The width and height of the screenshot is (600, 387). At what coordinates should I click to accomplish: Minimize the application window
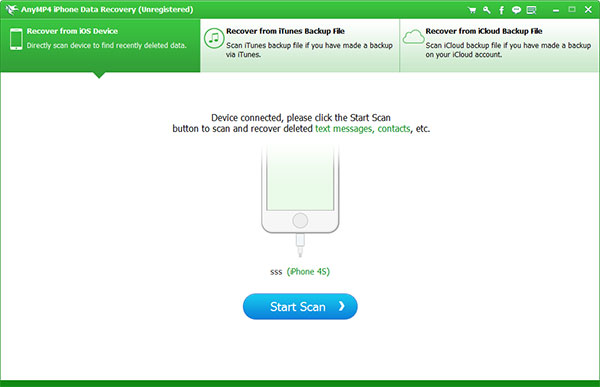coord(556,11)
